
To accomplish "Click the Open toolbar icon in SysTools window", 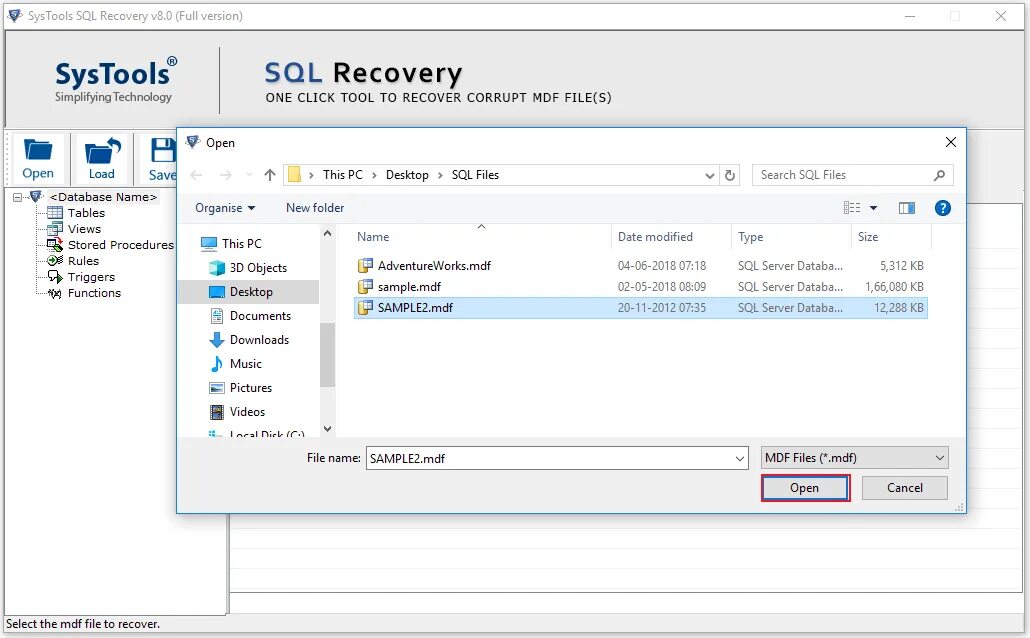I will tap(37, 158).
